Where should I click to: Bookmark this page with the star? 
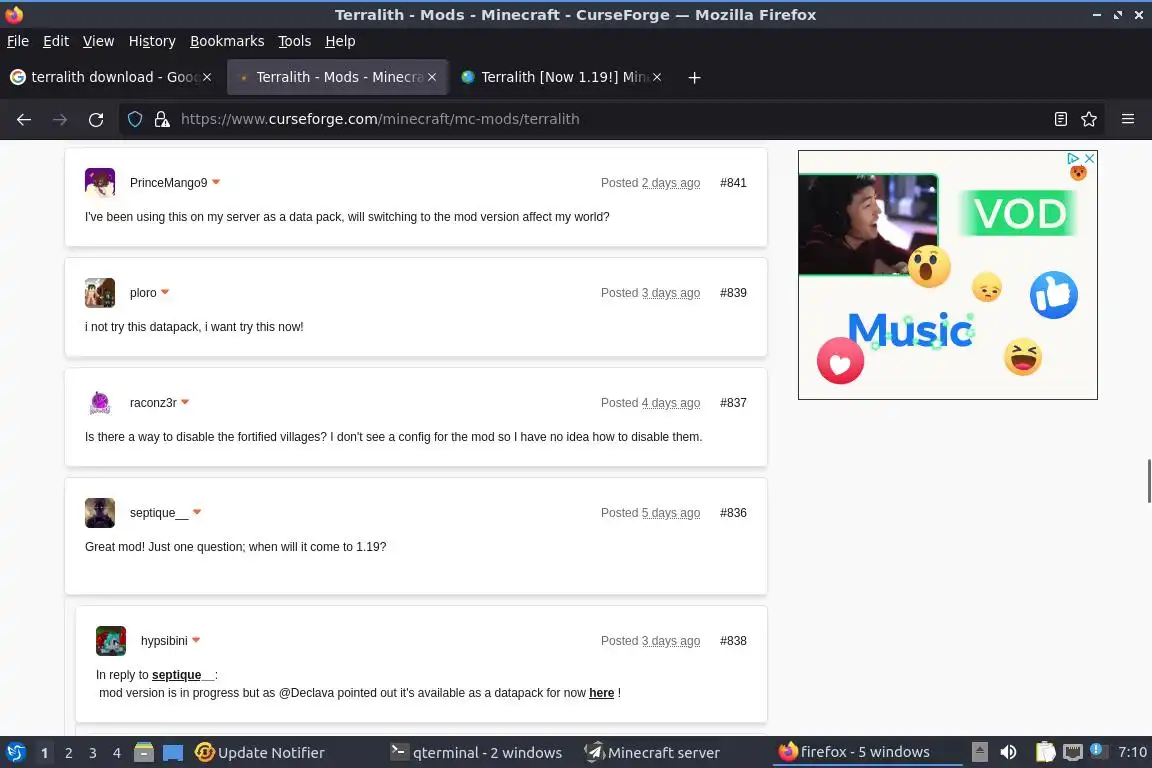tap(1089, 119)
